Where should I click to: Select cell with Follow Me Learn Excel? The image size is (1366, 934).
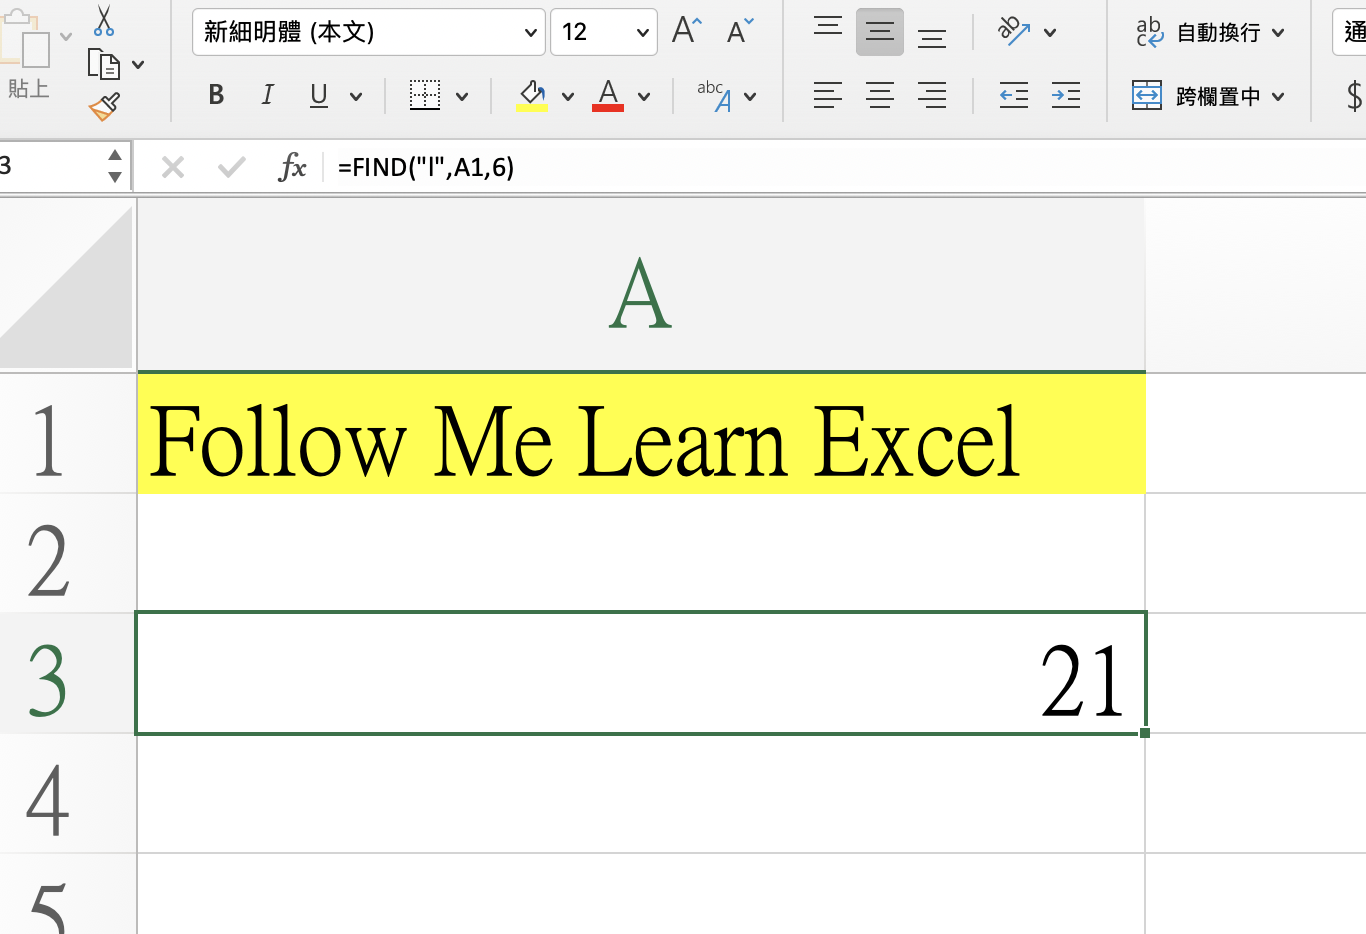641,433
